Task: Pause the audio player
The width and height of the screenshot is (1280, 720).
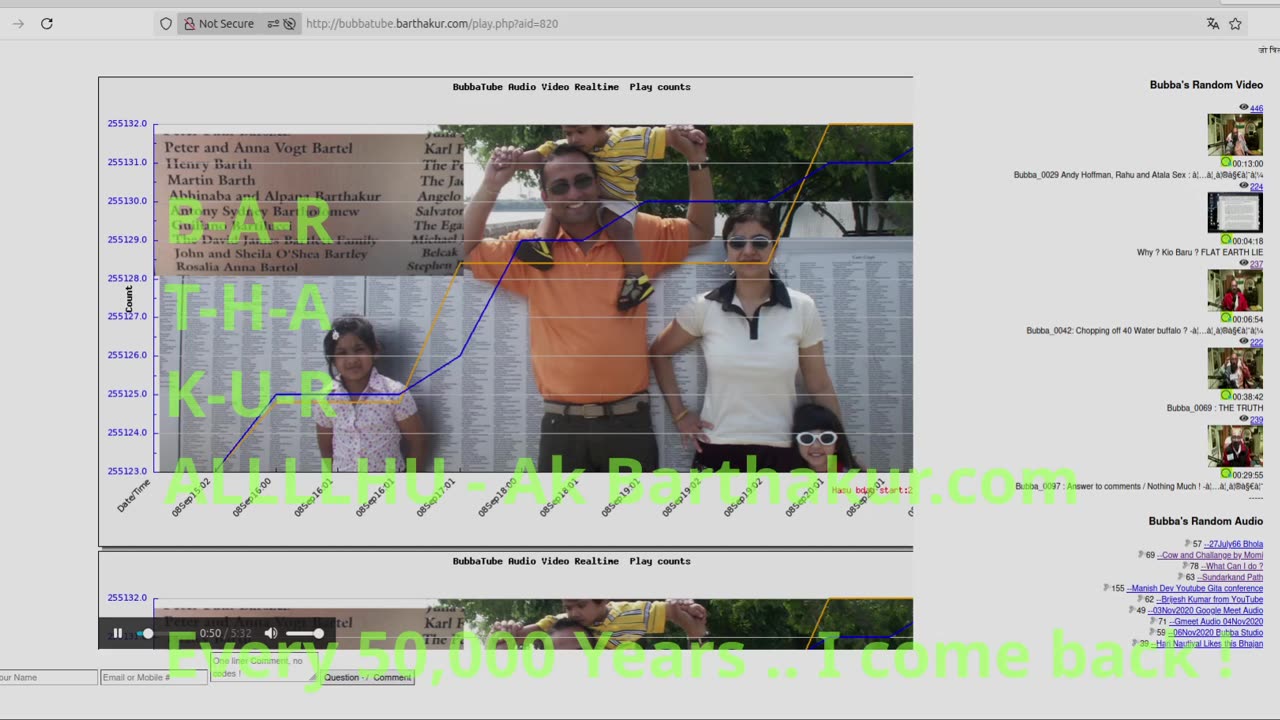Action: [x=118, y=633]
